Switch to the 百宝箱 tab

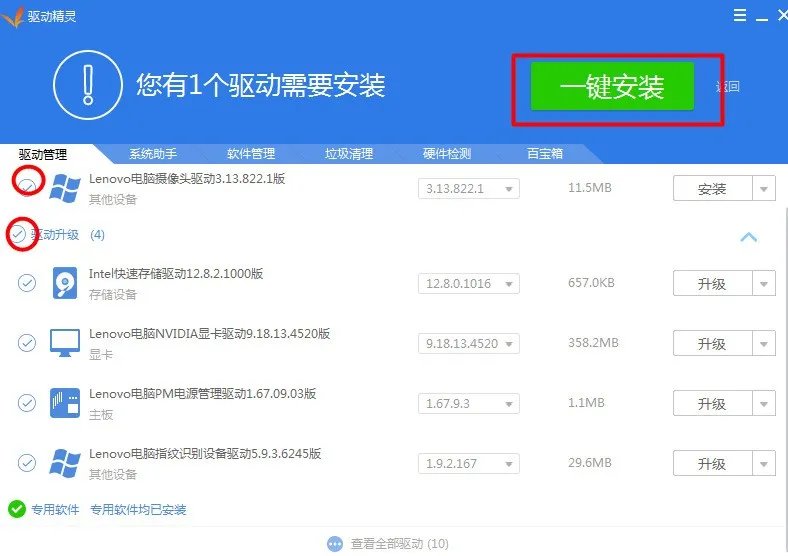(x=545, y=153)
